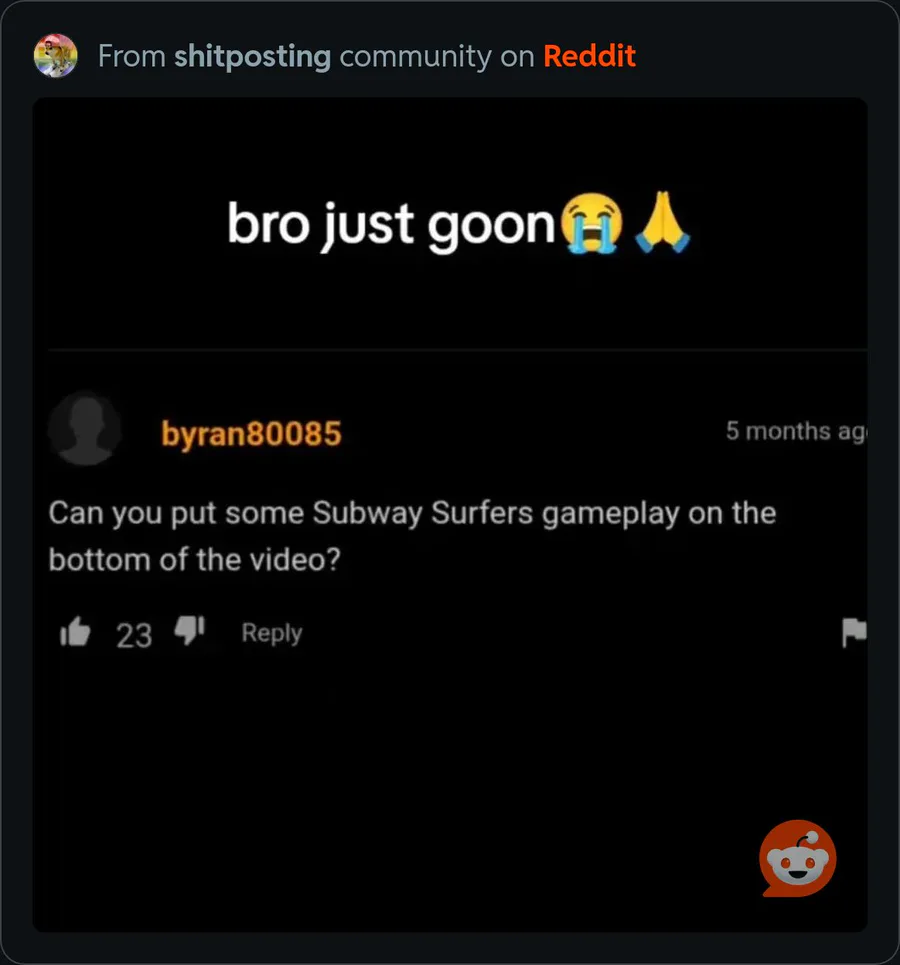Viewport: 900px width, 965px height.
Task: Click the like count 23
Action: 134,636
